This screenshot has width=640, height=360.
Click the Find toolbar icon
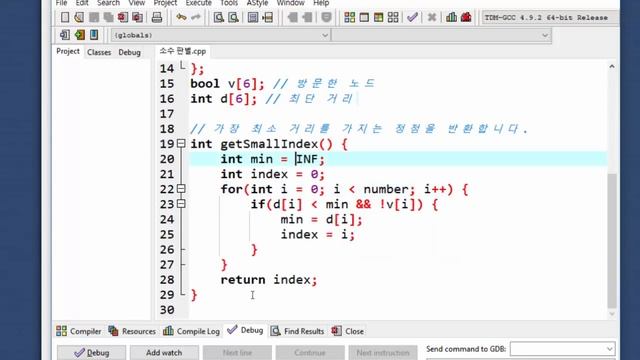[x=219, y=17]
